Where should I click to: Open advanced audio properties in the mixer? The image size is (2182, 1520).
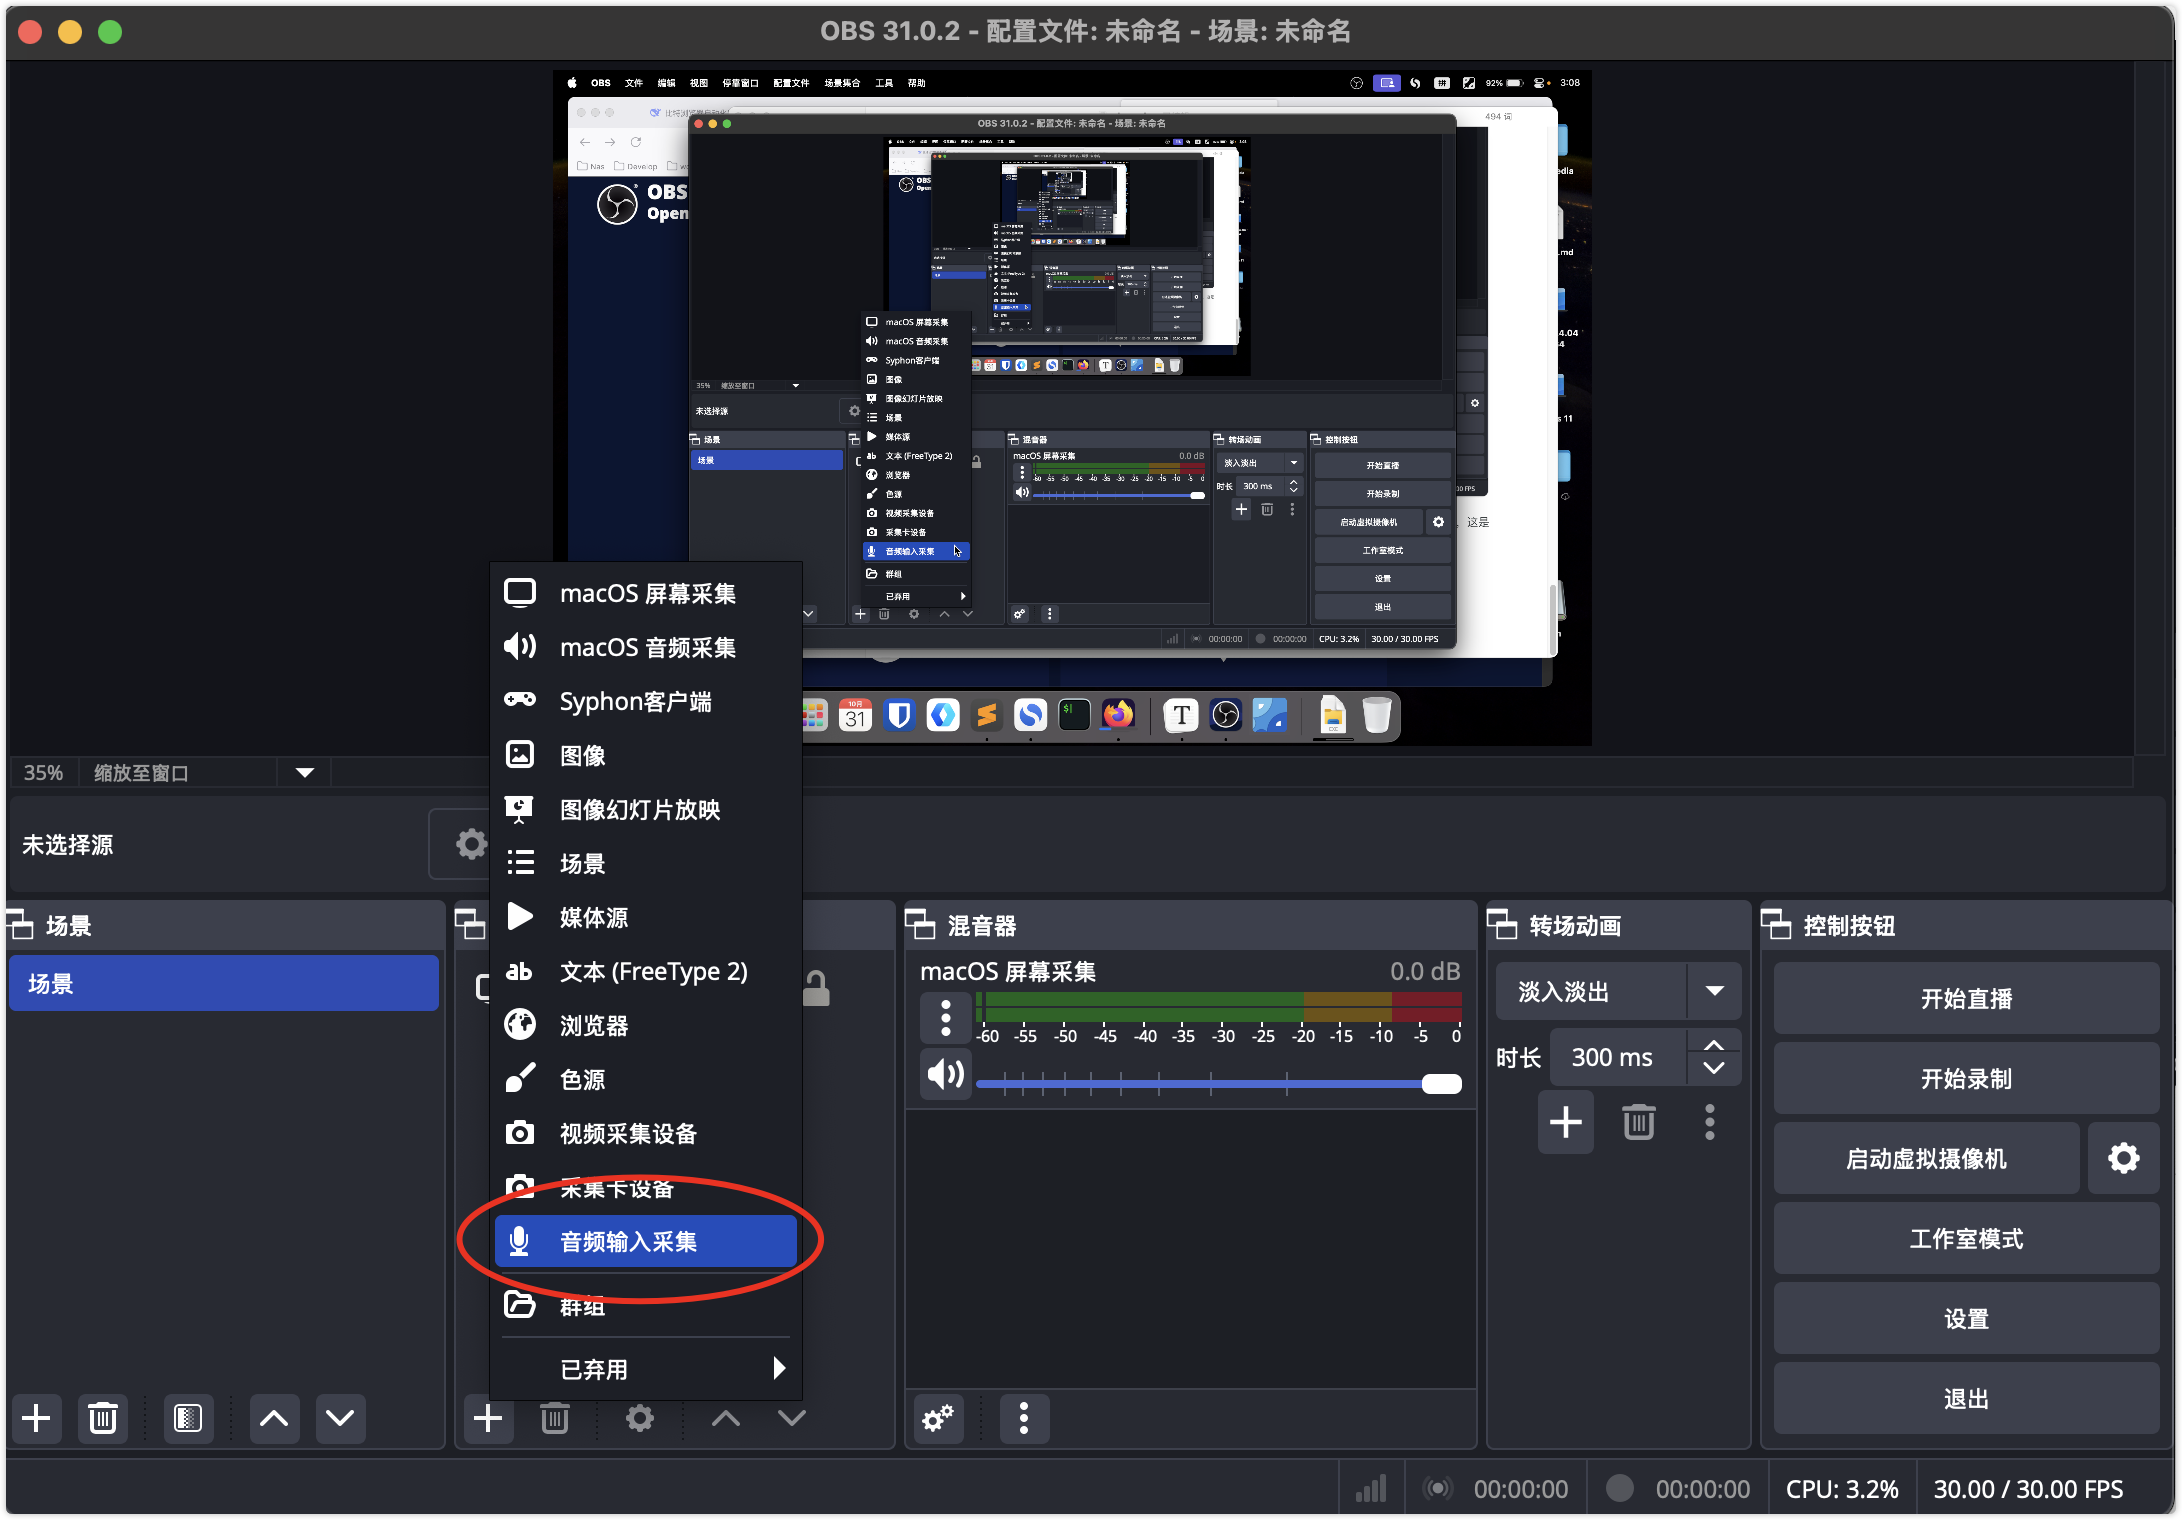pyautogui.click(x=938, y=1418)
